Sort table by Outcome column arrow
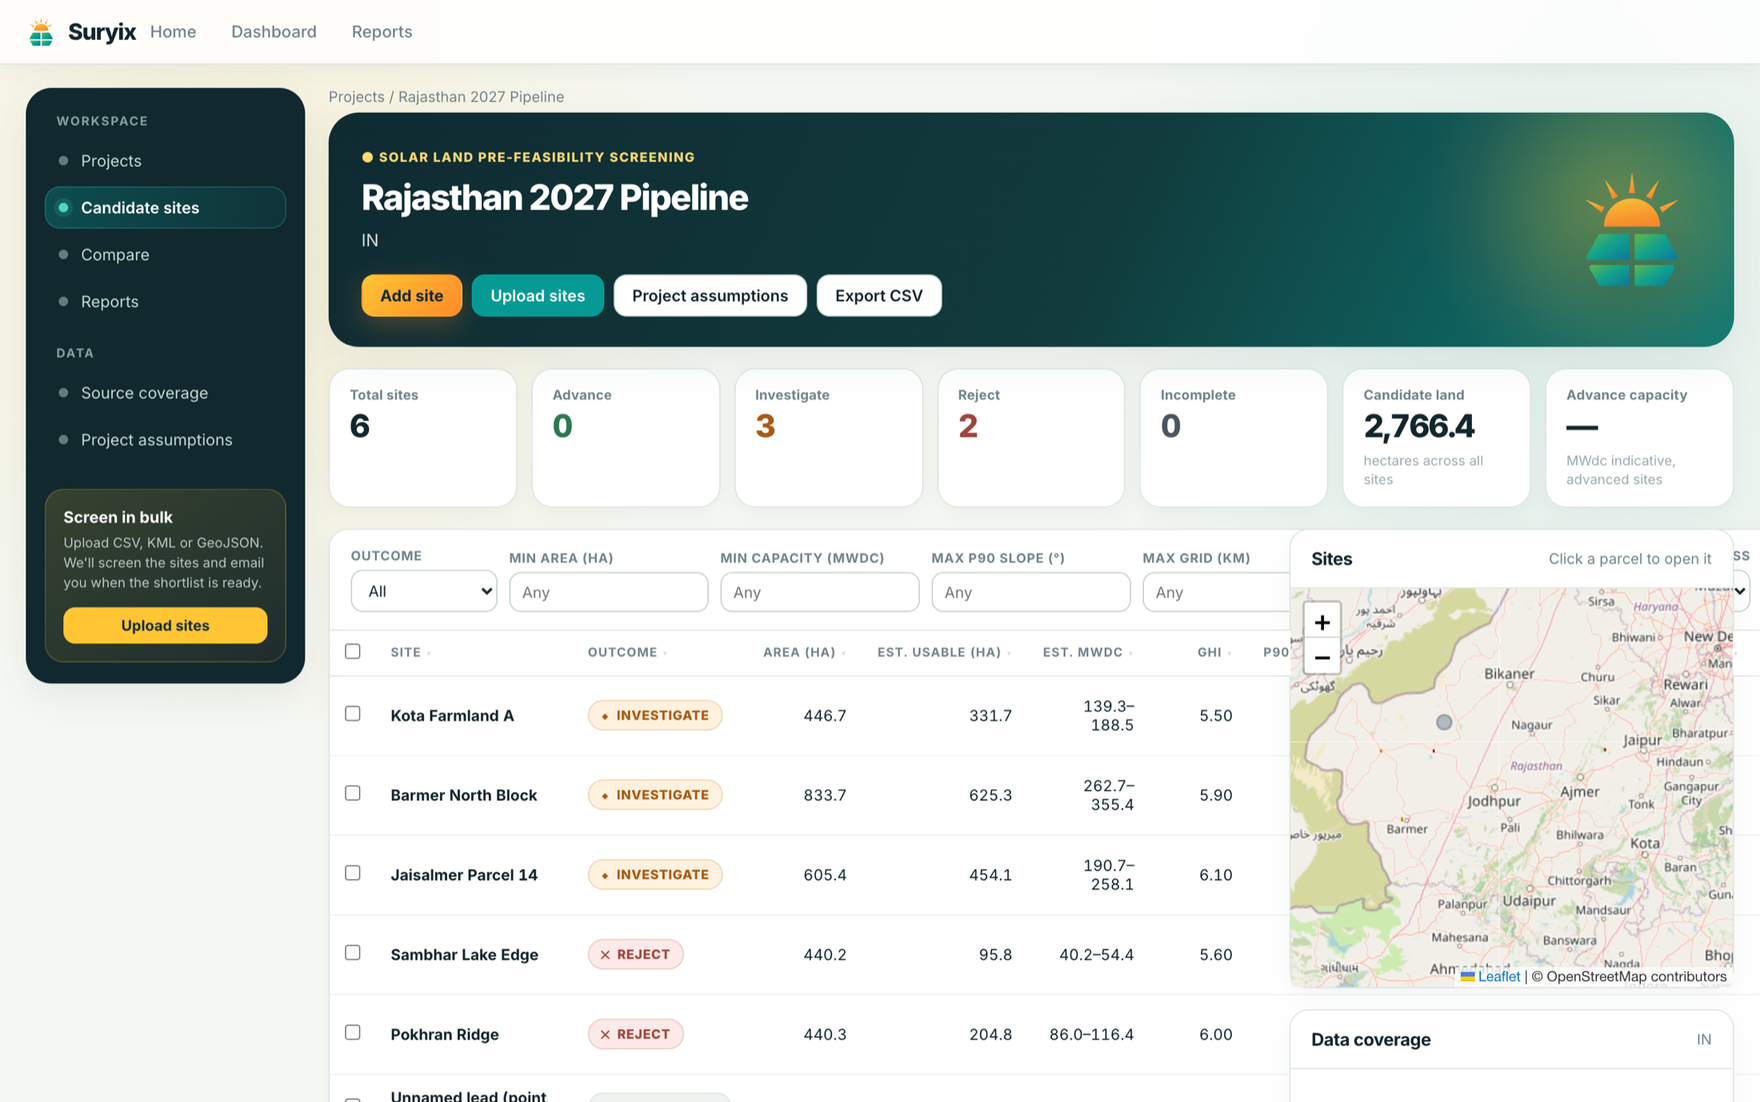Screen dimensions: 1760x1102 (x=665, y=653)
